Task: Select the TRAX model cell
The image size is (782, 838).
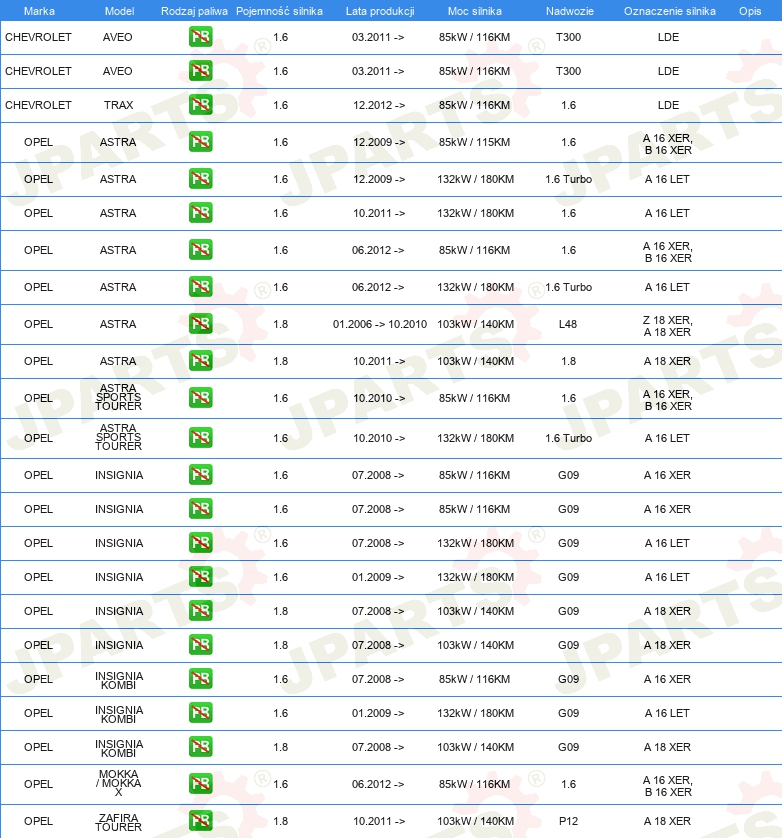Action: point(119,105)
